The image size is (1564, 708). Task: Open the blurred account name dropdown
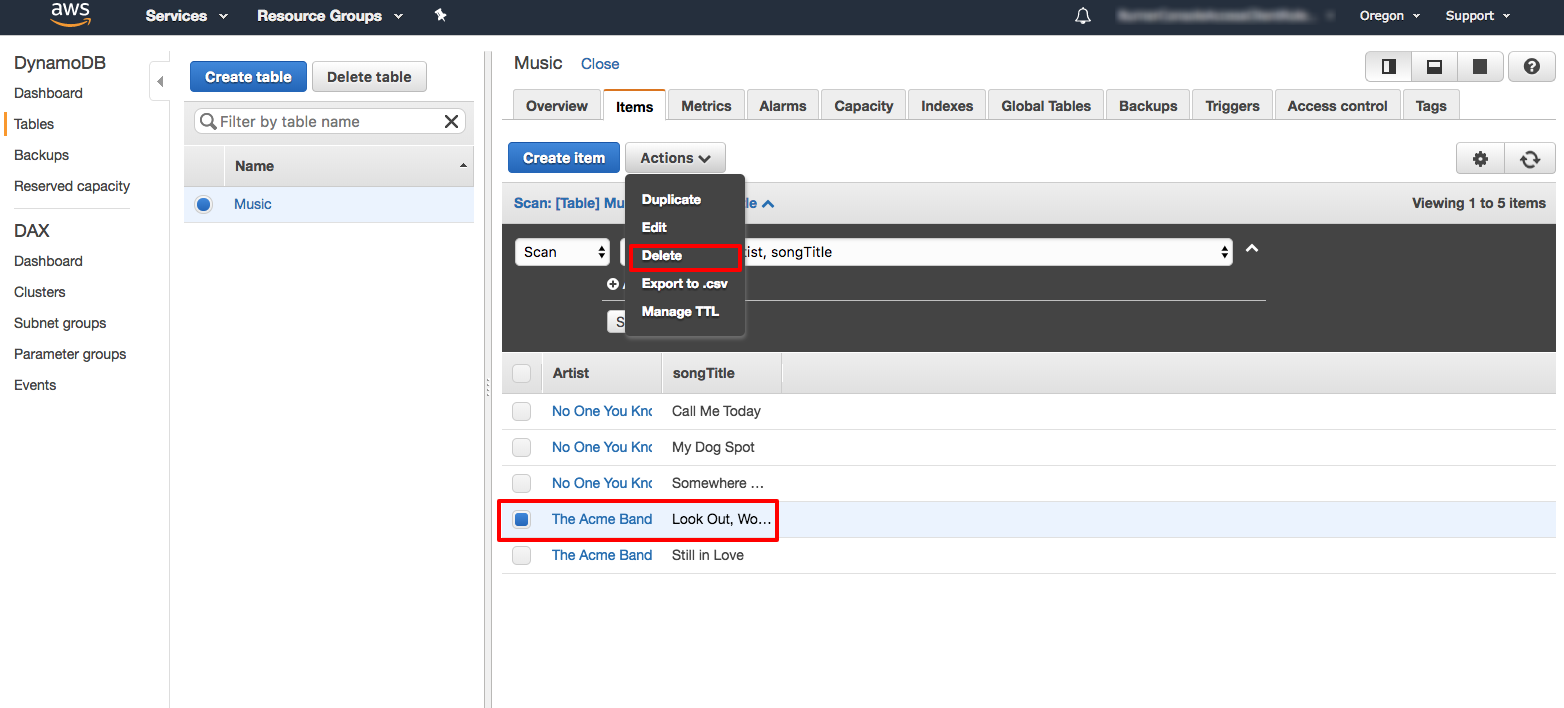coord(1226,16)
